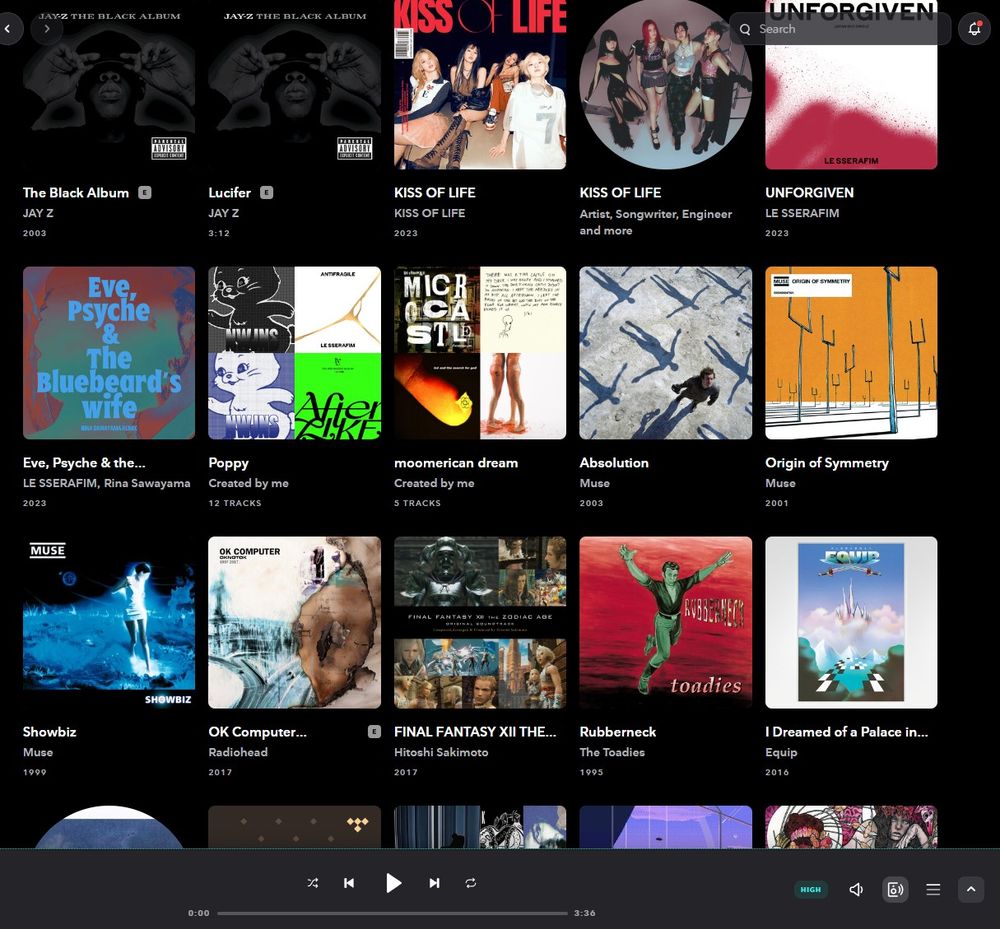Click the forward navigation arrow
This screenshot has height=929, width=1000.
(47, 29)
